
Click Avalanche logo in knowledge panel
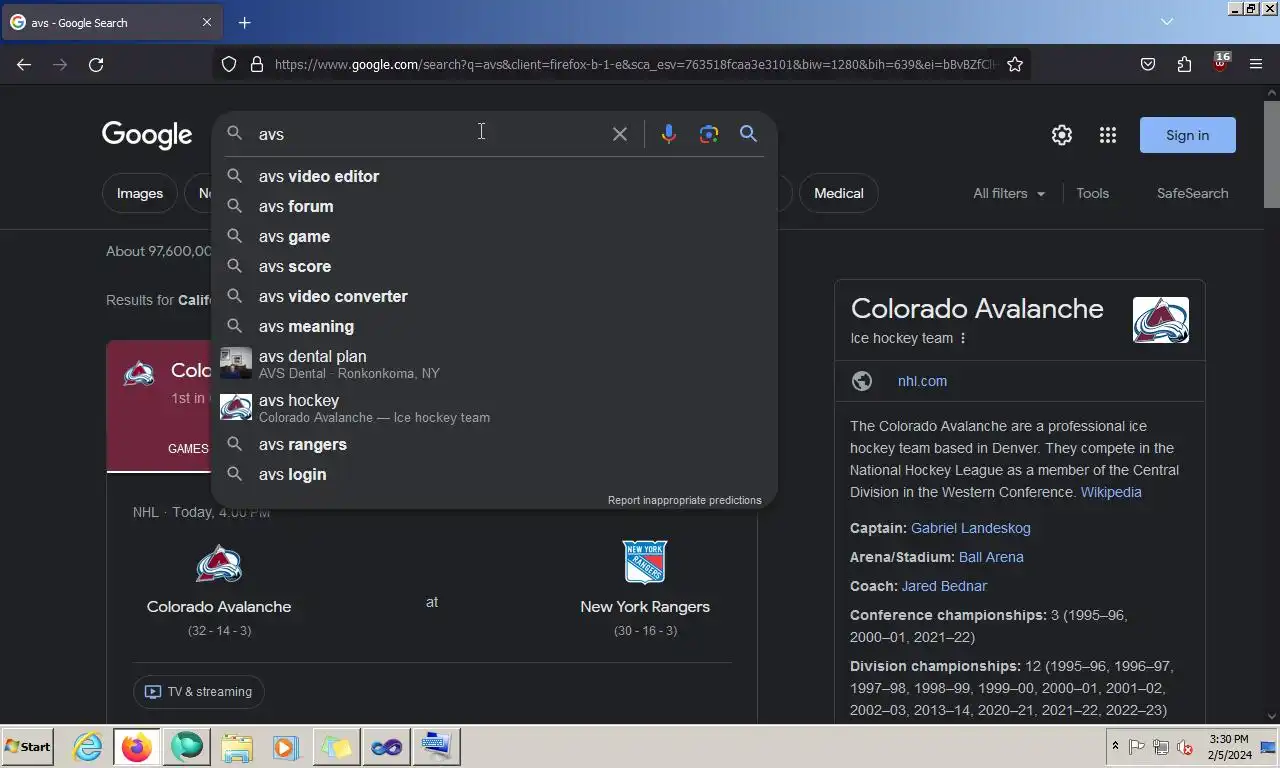pos(1161,320)
